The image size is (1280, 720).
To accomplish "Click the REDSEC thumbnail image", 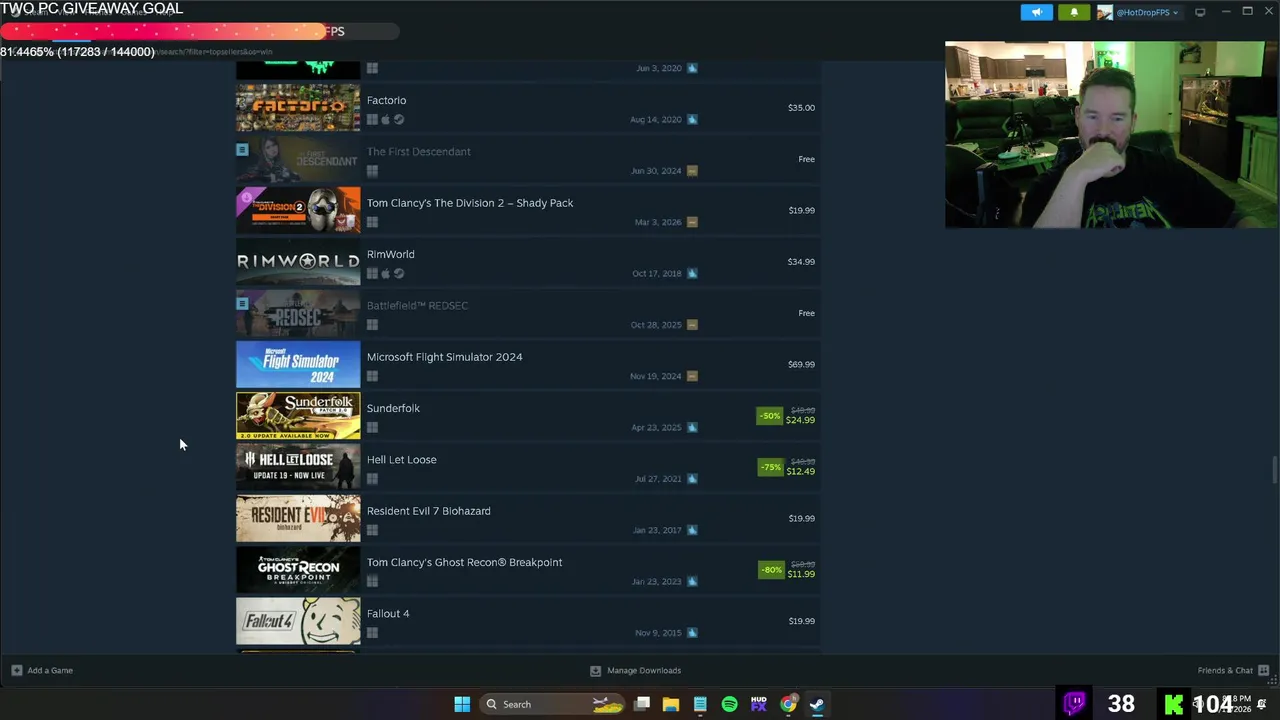I will (x=298, y=313).
